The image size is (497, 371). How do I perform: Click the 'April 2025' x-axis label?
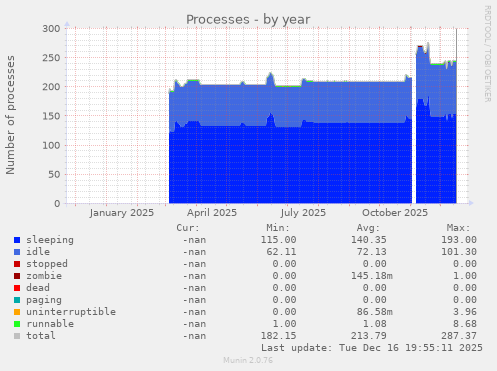[212, 213]
